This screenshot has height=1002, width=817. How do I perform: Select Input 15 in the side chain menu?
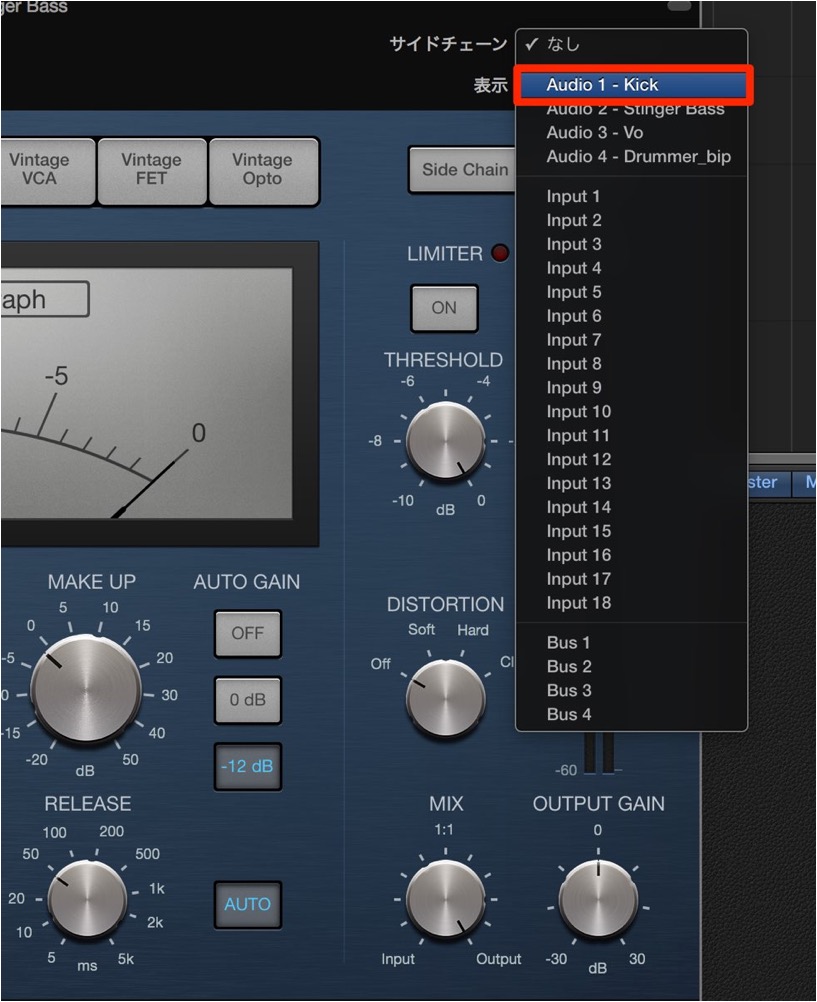[x=632, y=532]
